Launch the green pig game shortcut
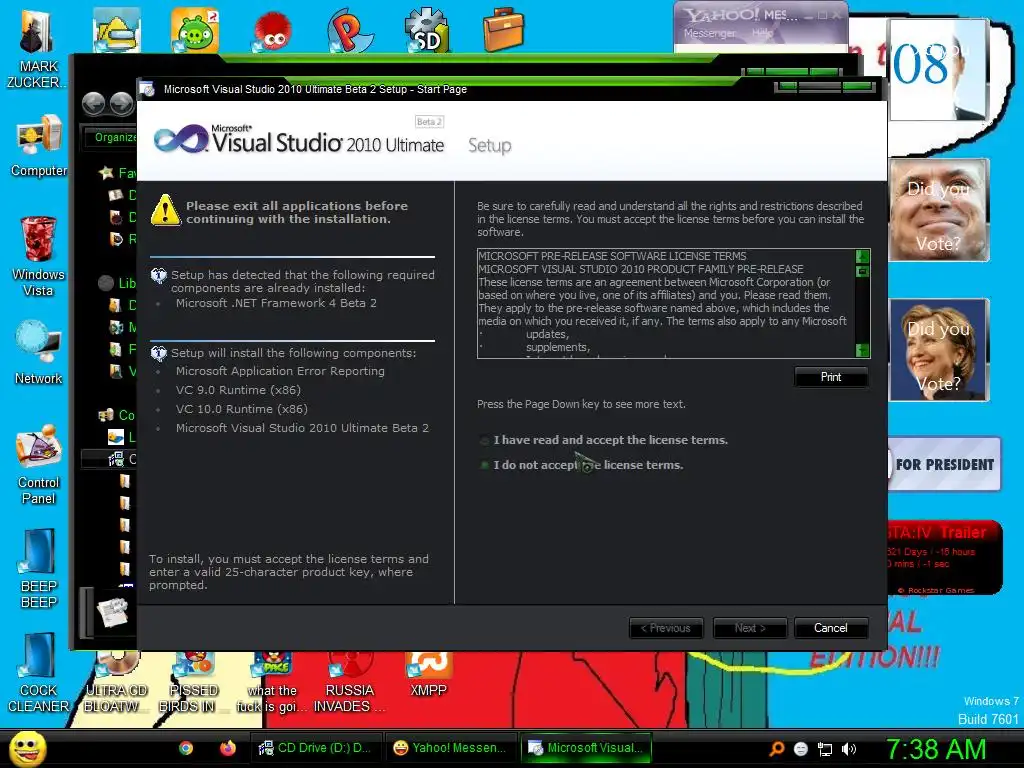This screenshot has width=1024, height=768. 195,31
